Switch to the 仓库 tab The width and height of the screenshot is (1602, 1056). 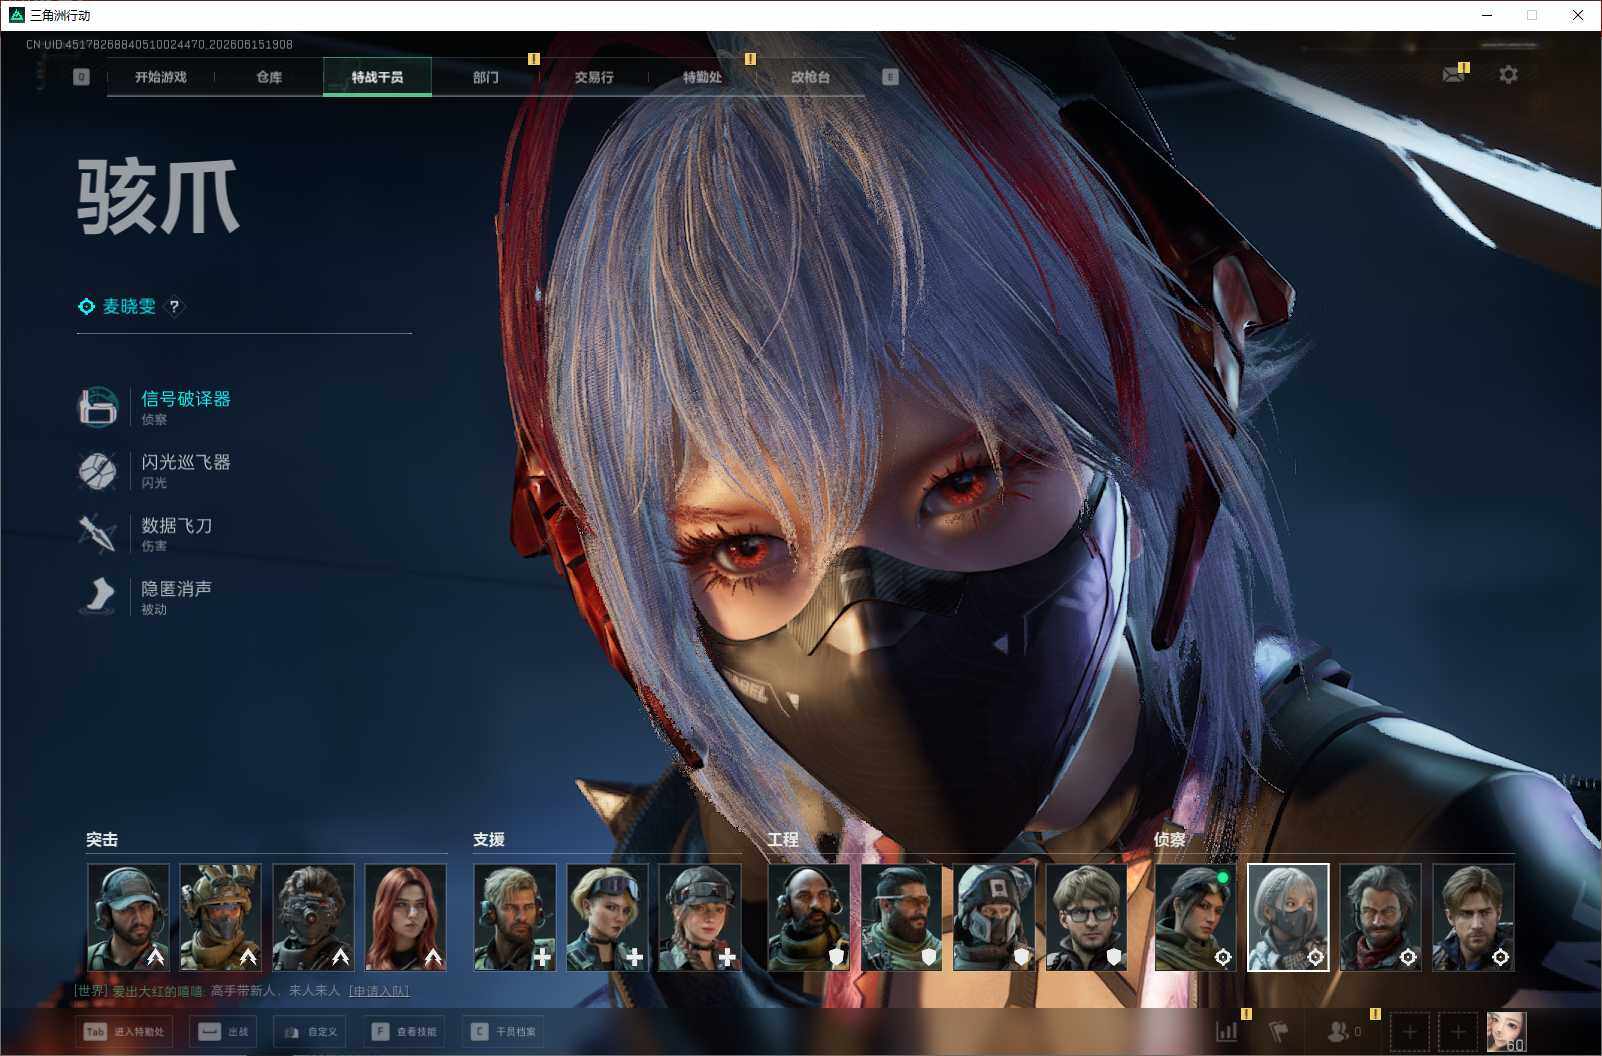[x=269, y=77]
